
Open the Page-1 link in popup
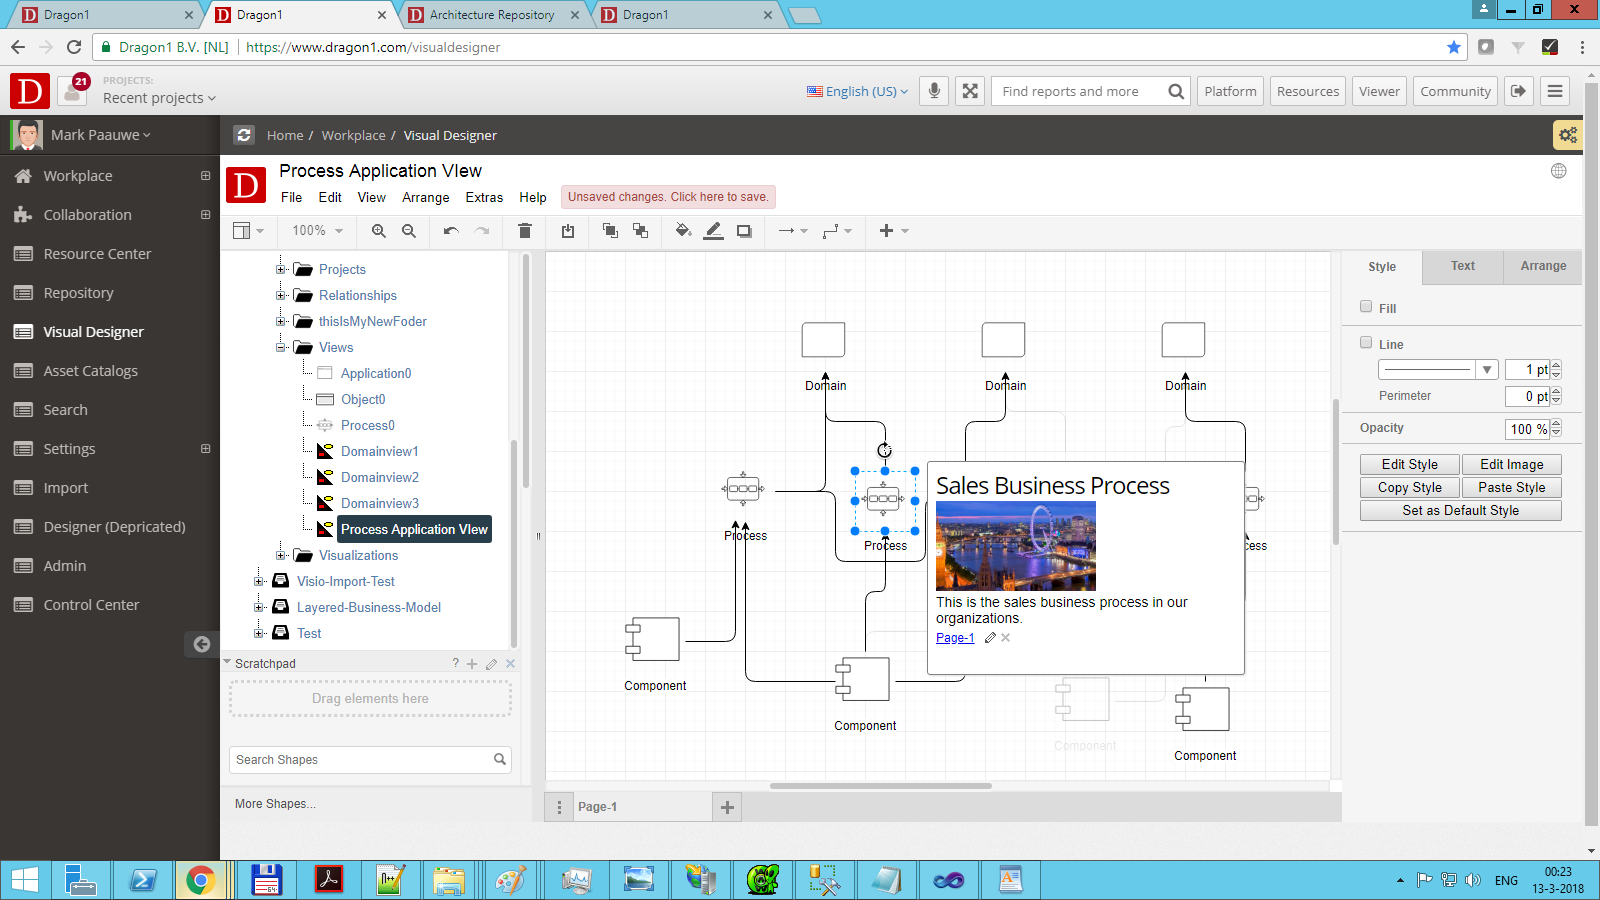[x=955, y=638]
